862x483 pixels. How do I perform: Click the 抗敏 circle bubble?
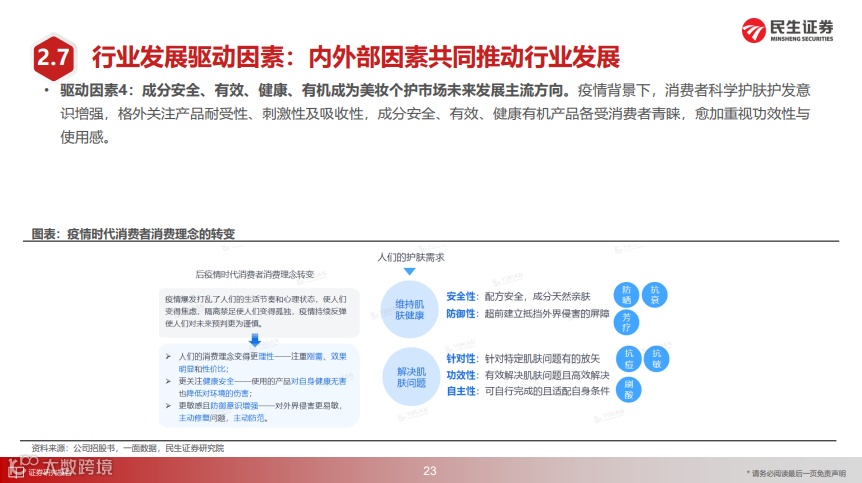[x=656, y=359]
